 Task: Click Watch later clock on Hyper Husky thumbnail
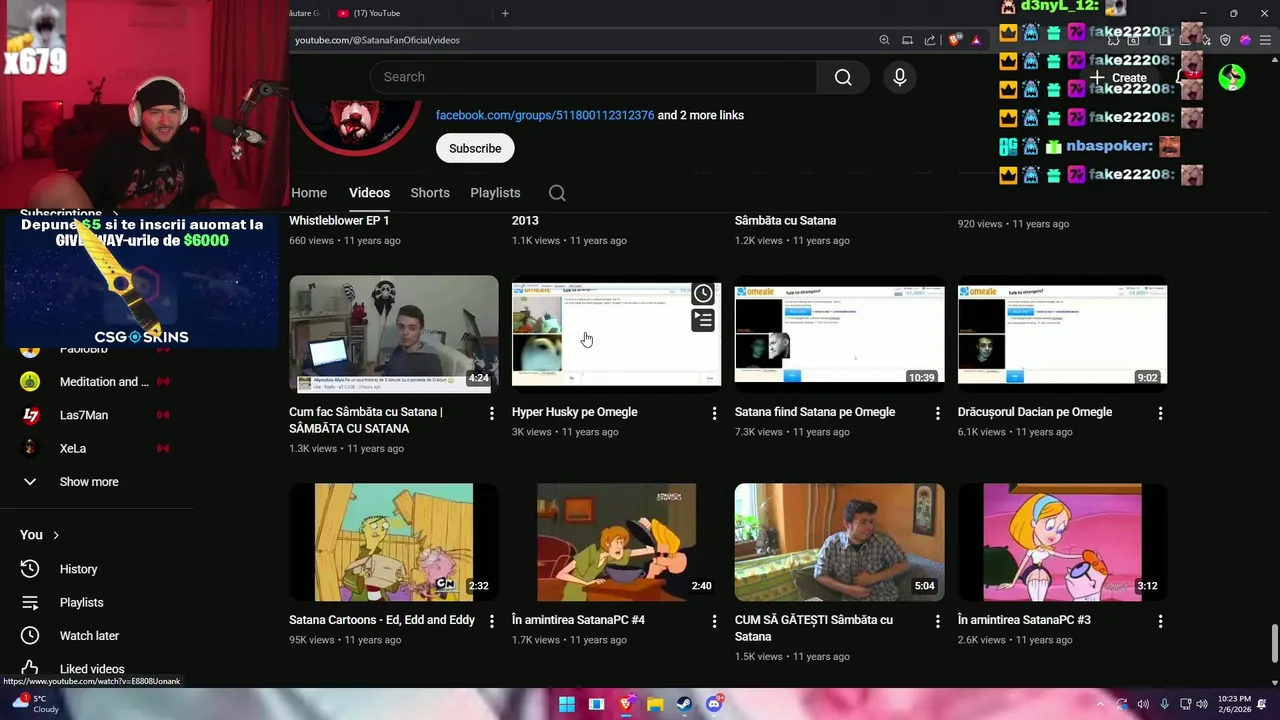(x=703, y=293)
